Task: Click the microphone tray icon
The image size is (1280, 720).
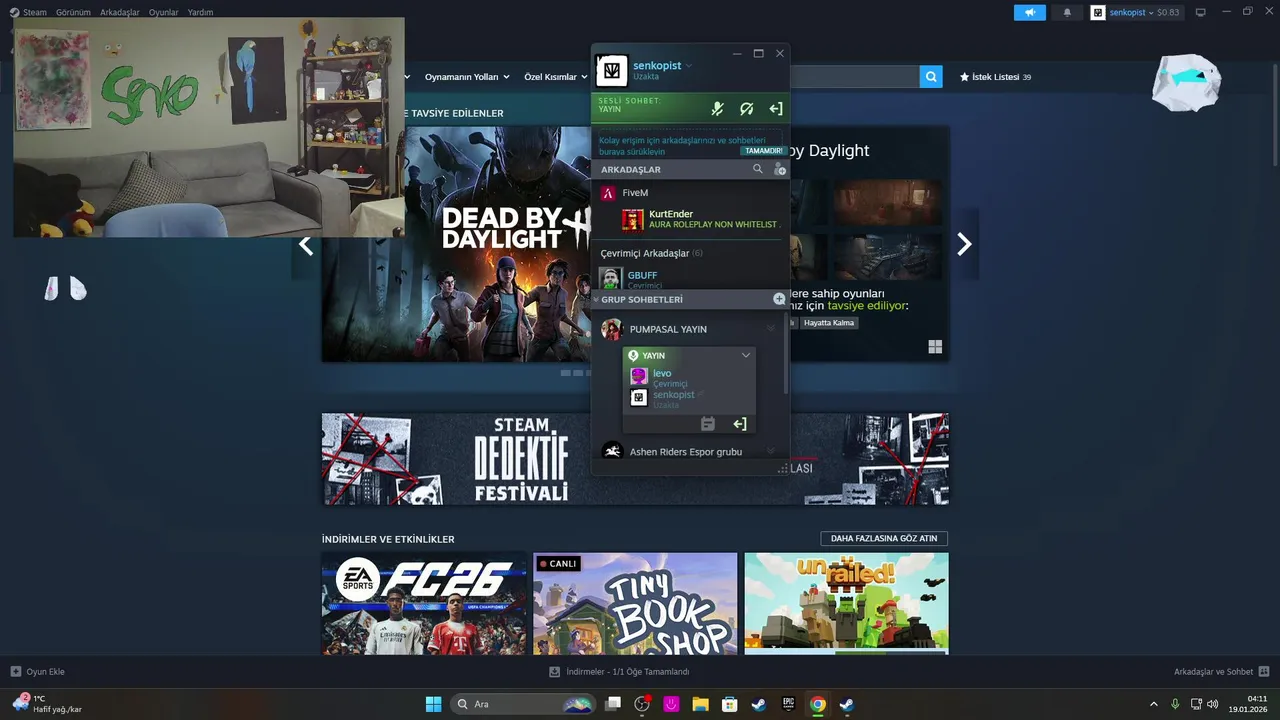Action: (x=1176, y=703)
